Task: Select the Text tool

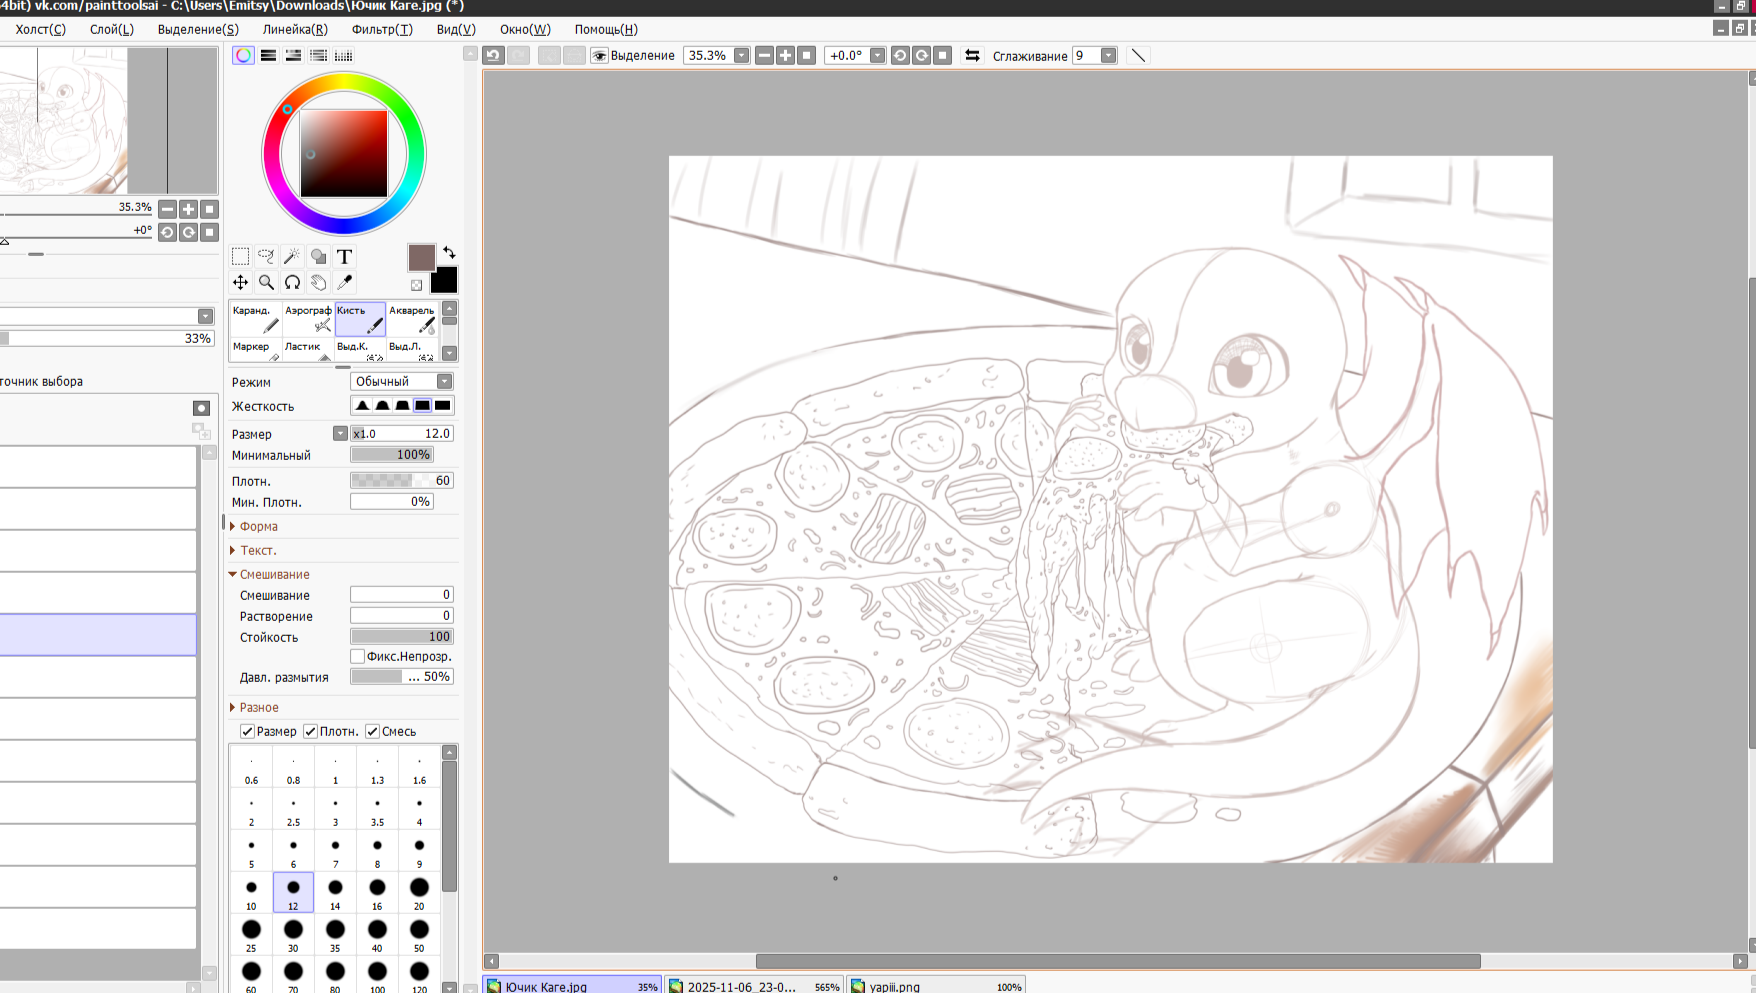Action: tap(344, 257)
